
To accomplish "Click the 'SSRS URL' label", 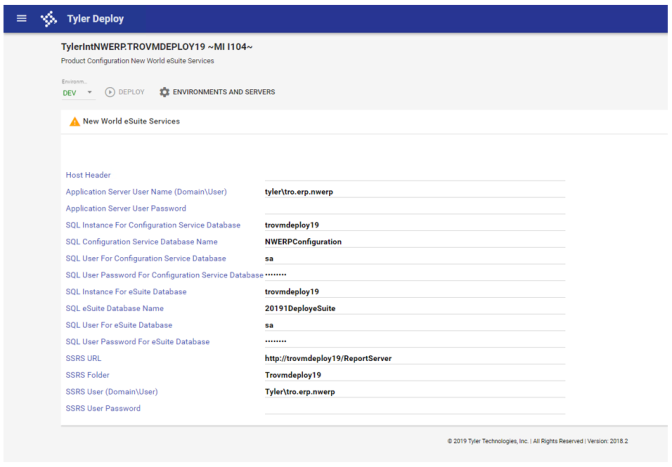I will click(83, 358).
